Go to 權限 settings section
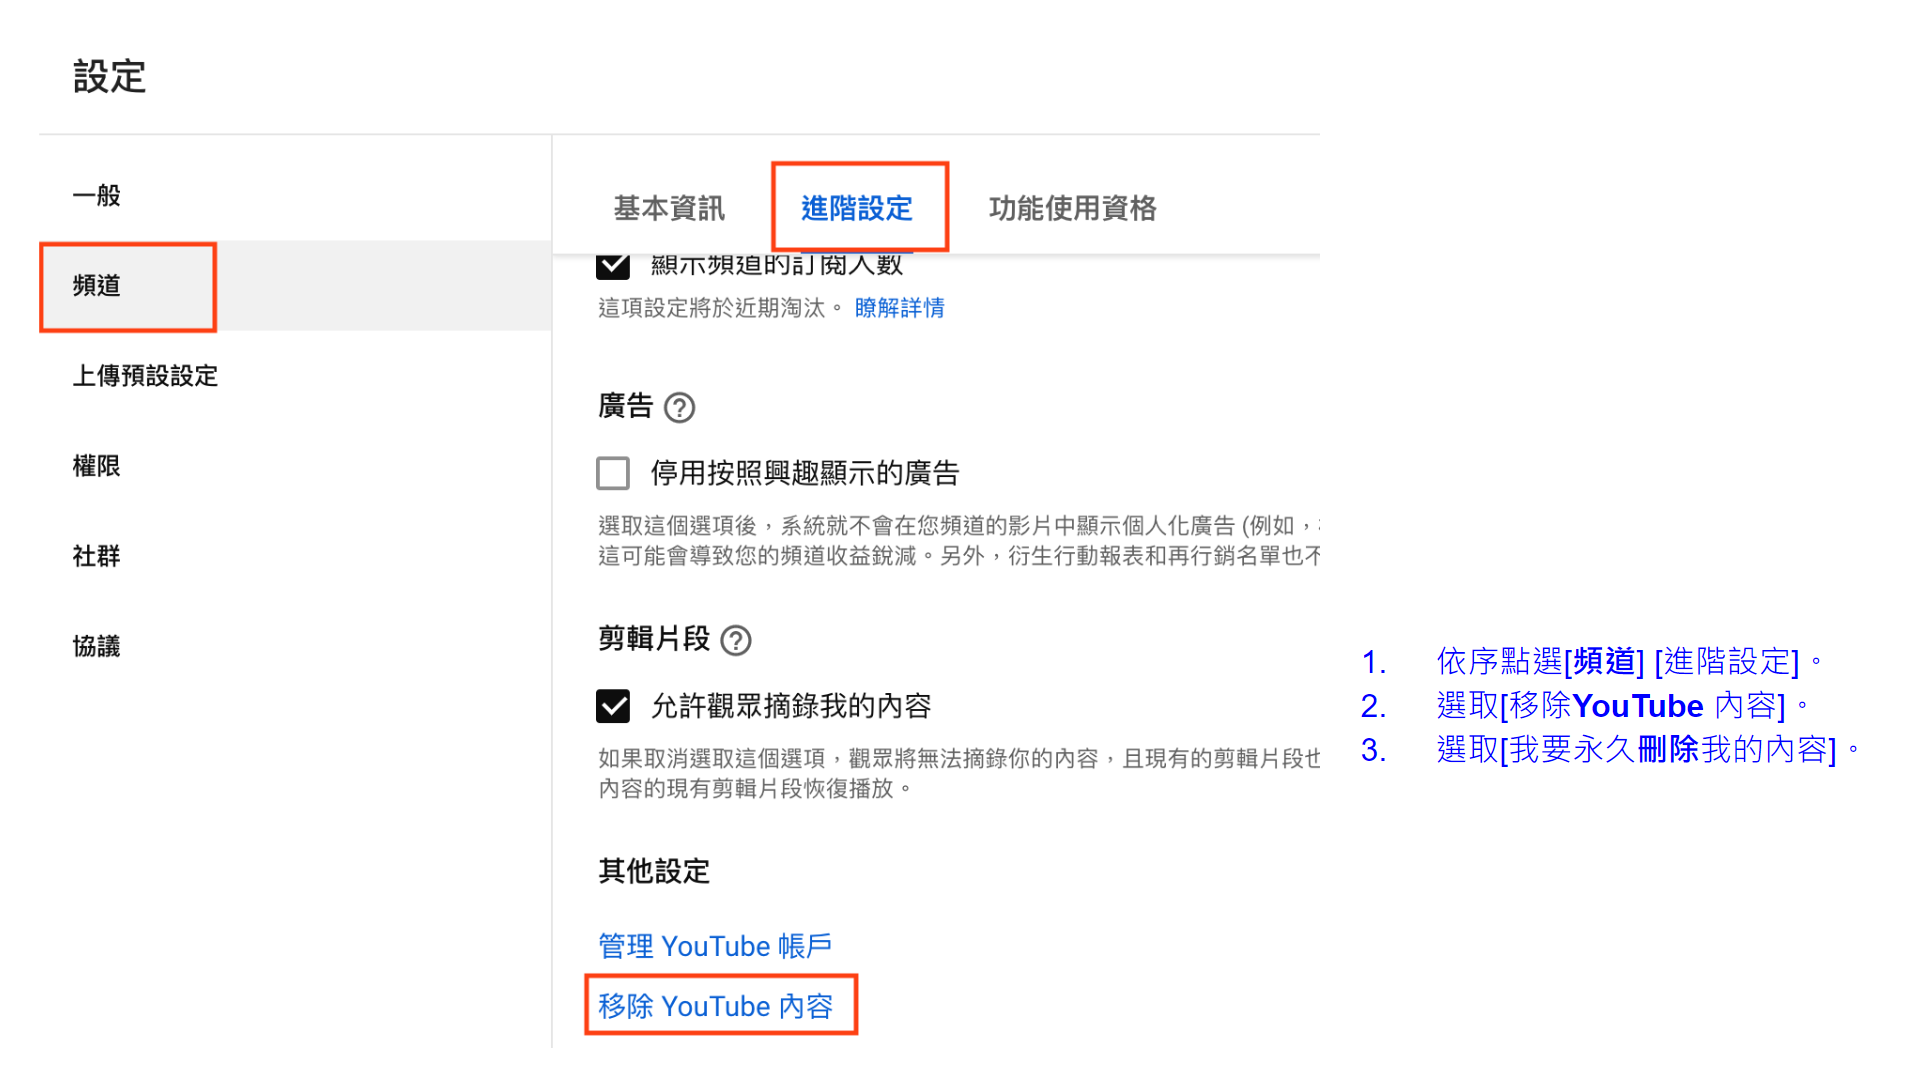1920x1080 pixels. click(97, 466)
